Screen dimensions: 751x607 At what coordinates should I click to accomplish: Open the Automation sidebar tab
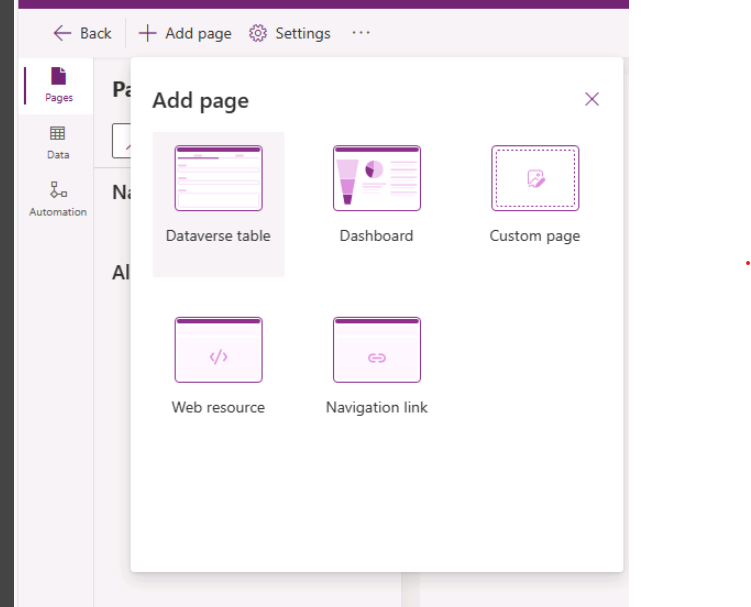[58, 199]
